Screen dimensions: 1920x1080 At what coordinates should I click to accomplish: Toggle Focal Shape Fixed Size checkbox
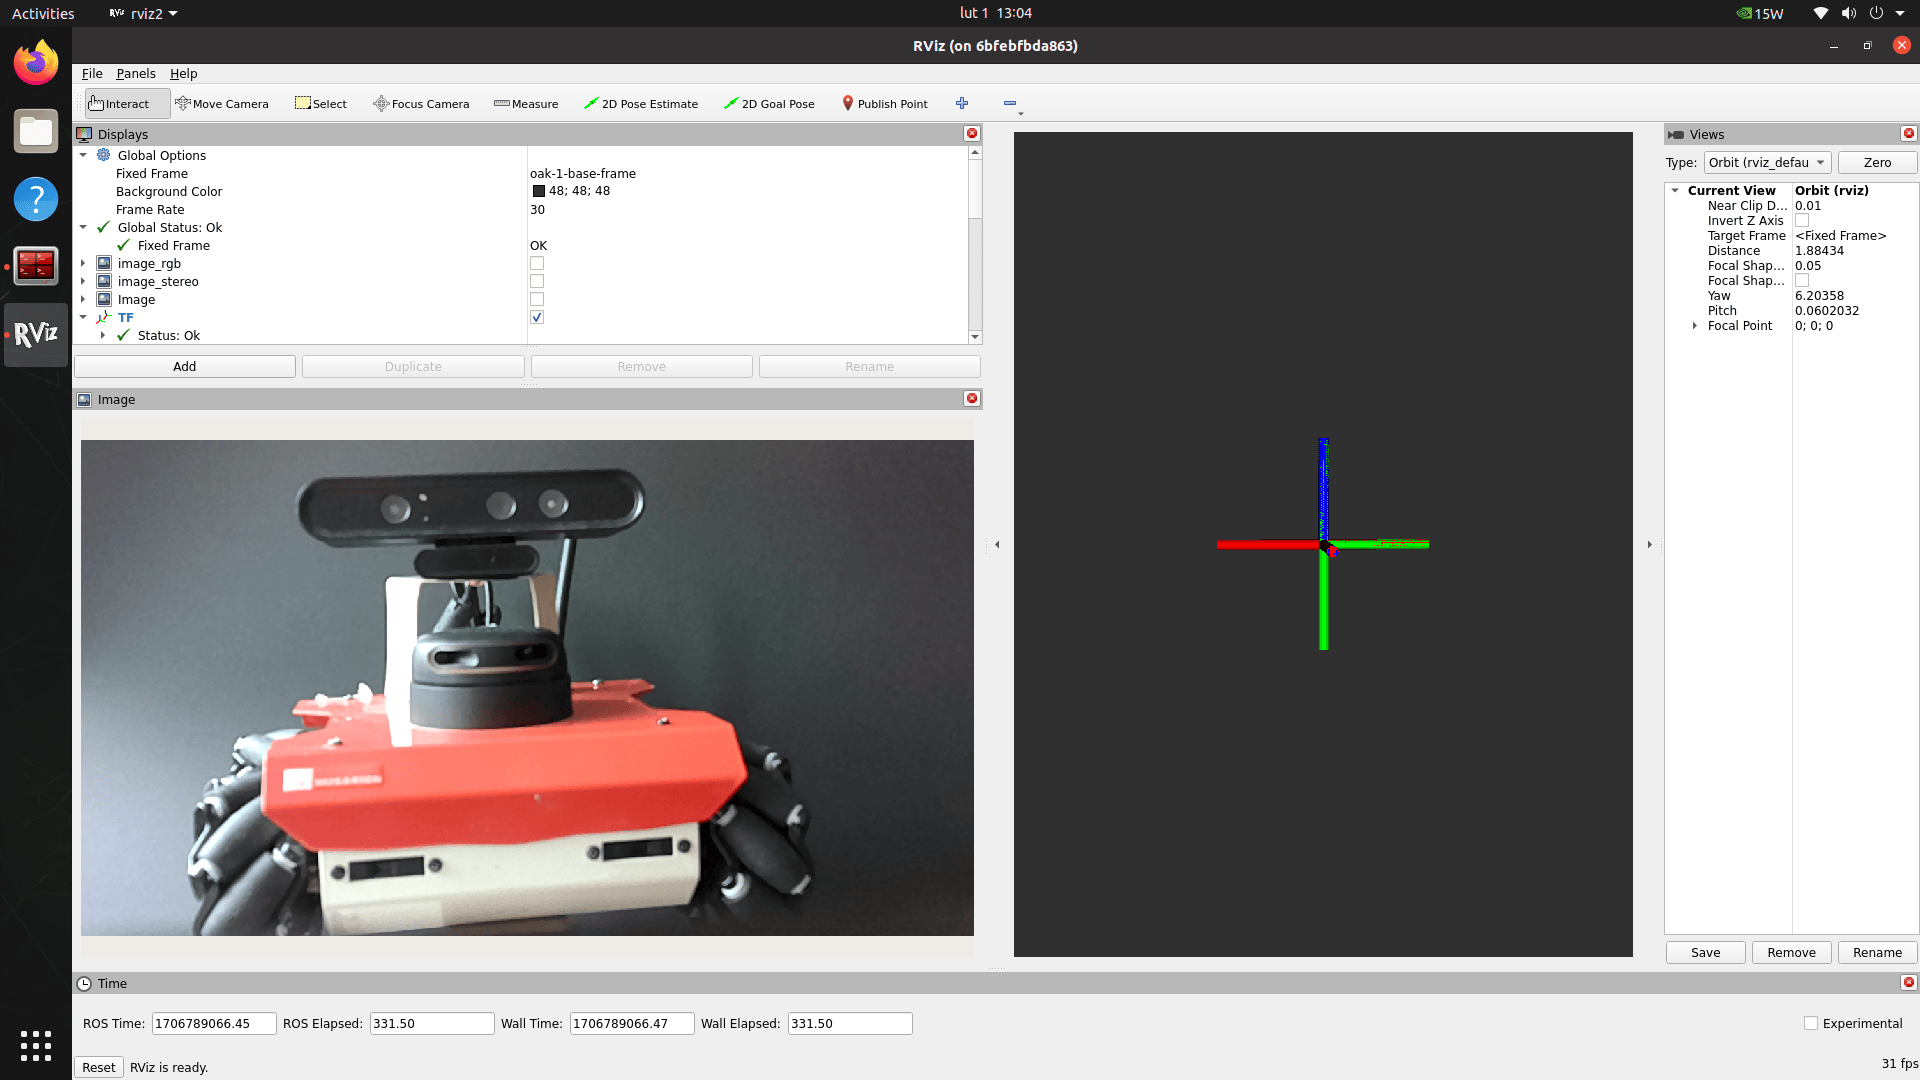(x=1802, y=280)
